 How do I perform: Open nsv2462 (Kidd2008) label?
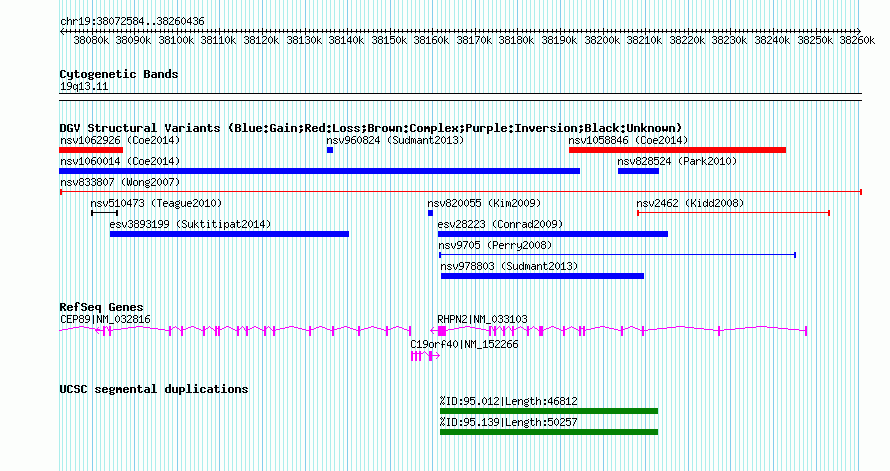point(690,203)
